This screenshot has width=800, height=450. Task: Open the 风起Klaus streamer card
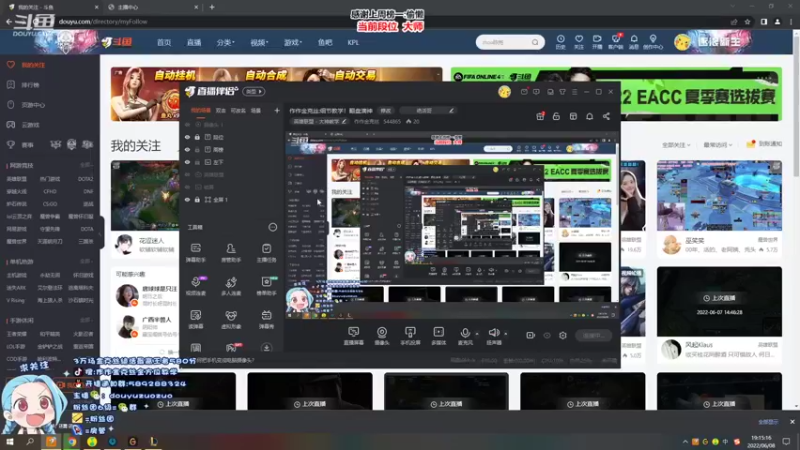click(719, 314)
